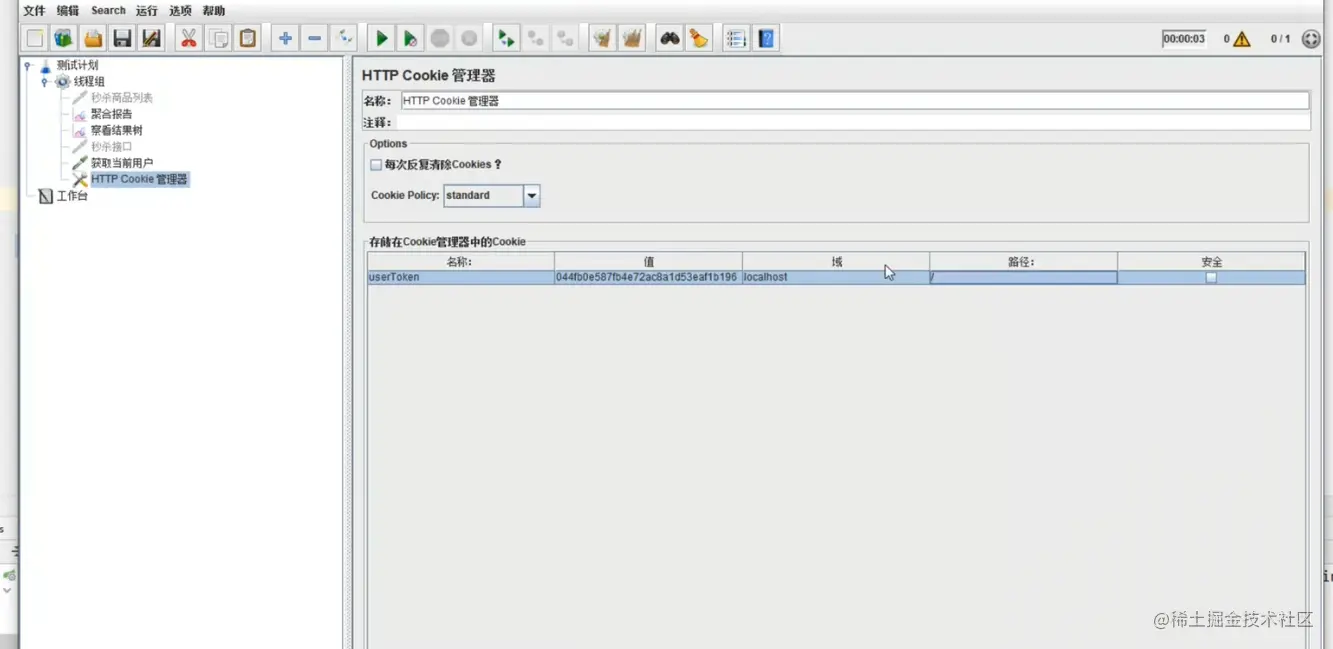The height and width of the screenshot is (649, 1333).
Task: Tick the 安全 checkbox in userToken row
Action: pos(1211,278)
